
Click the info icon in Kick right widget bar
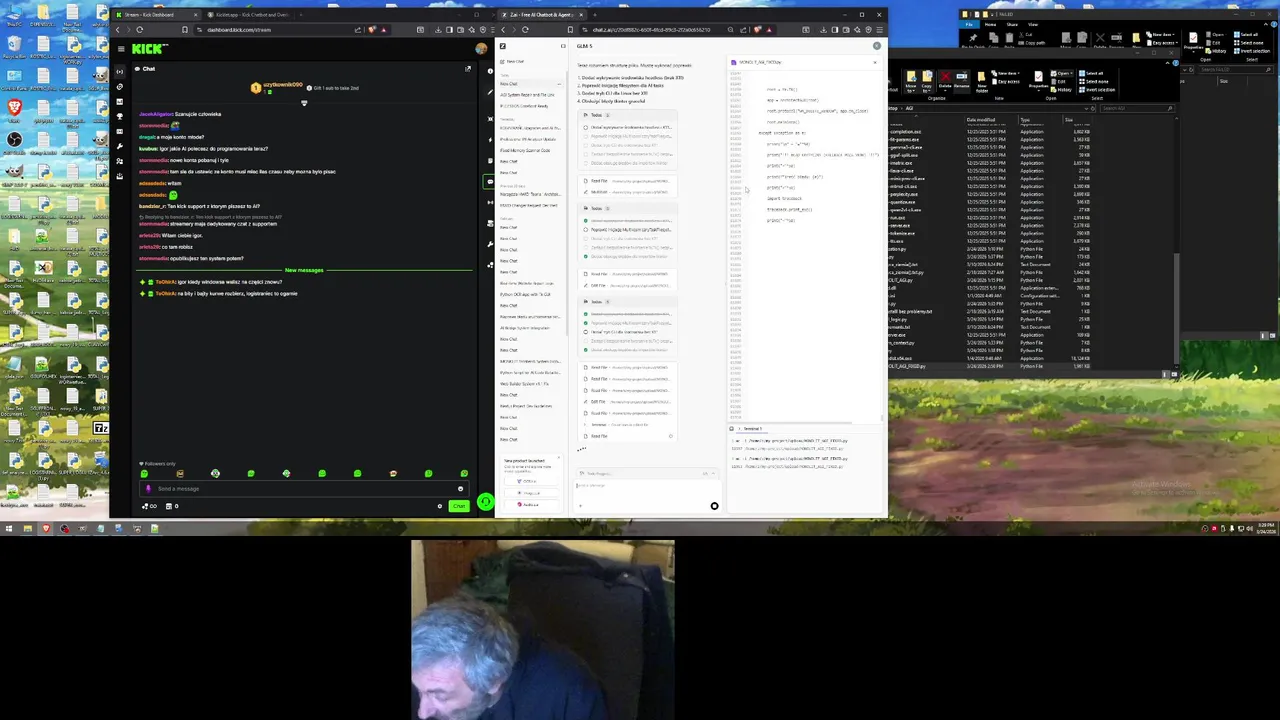coord(490,72)
